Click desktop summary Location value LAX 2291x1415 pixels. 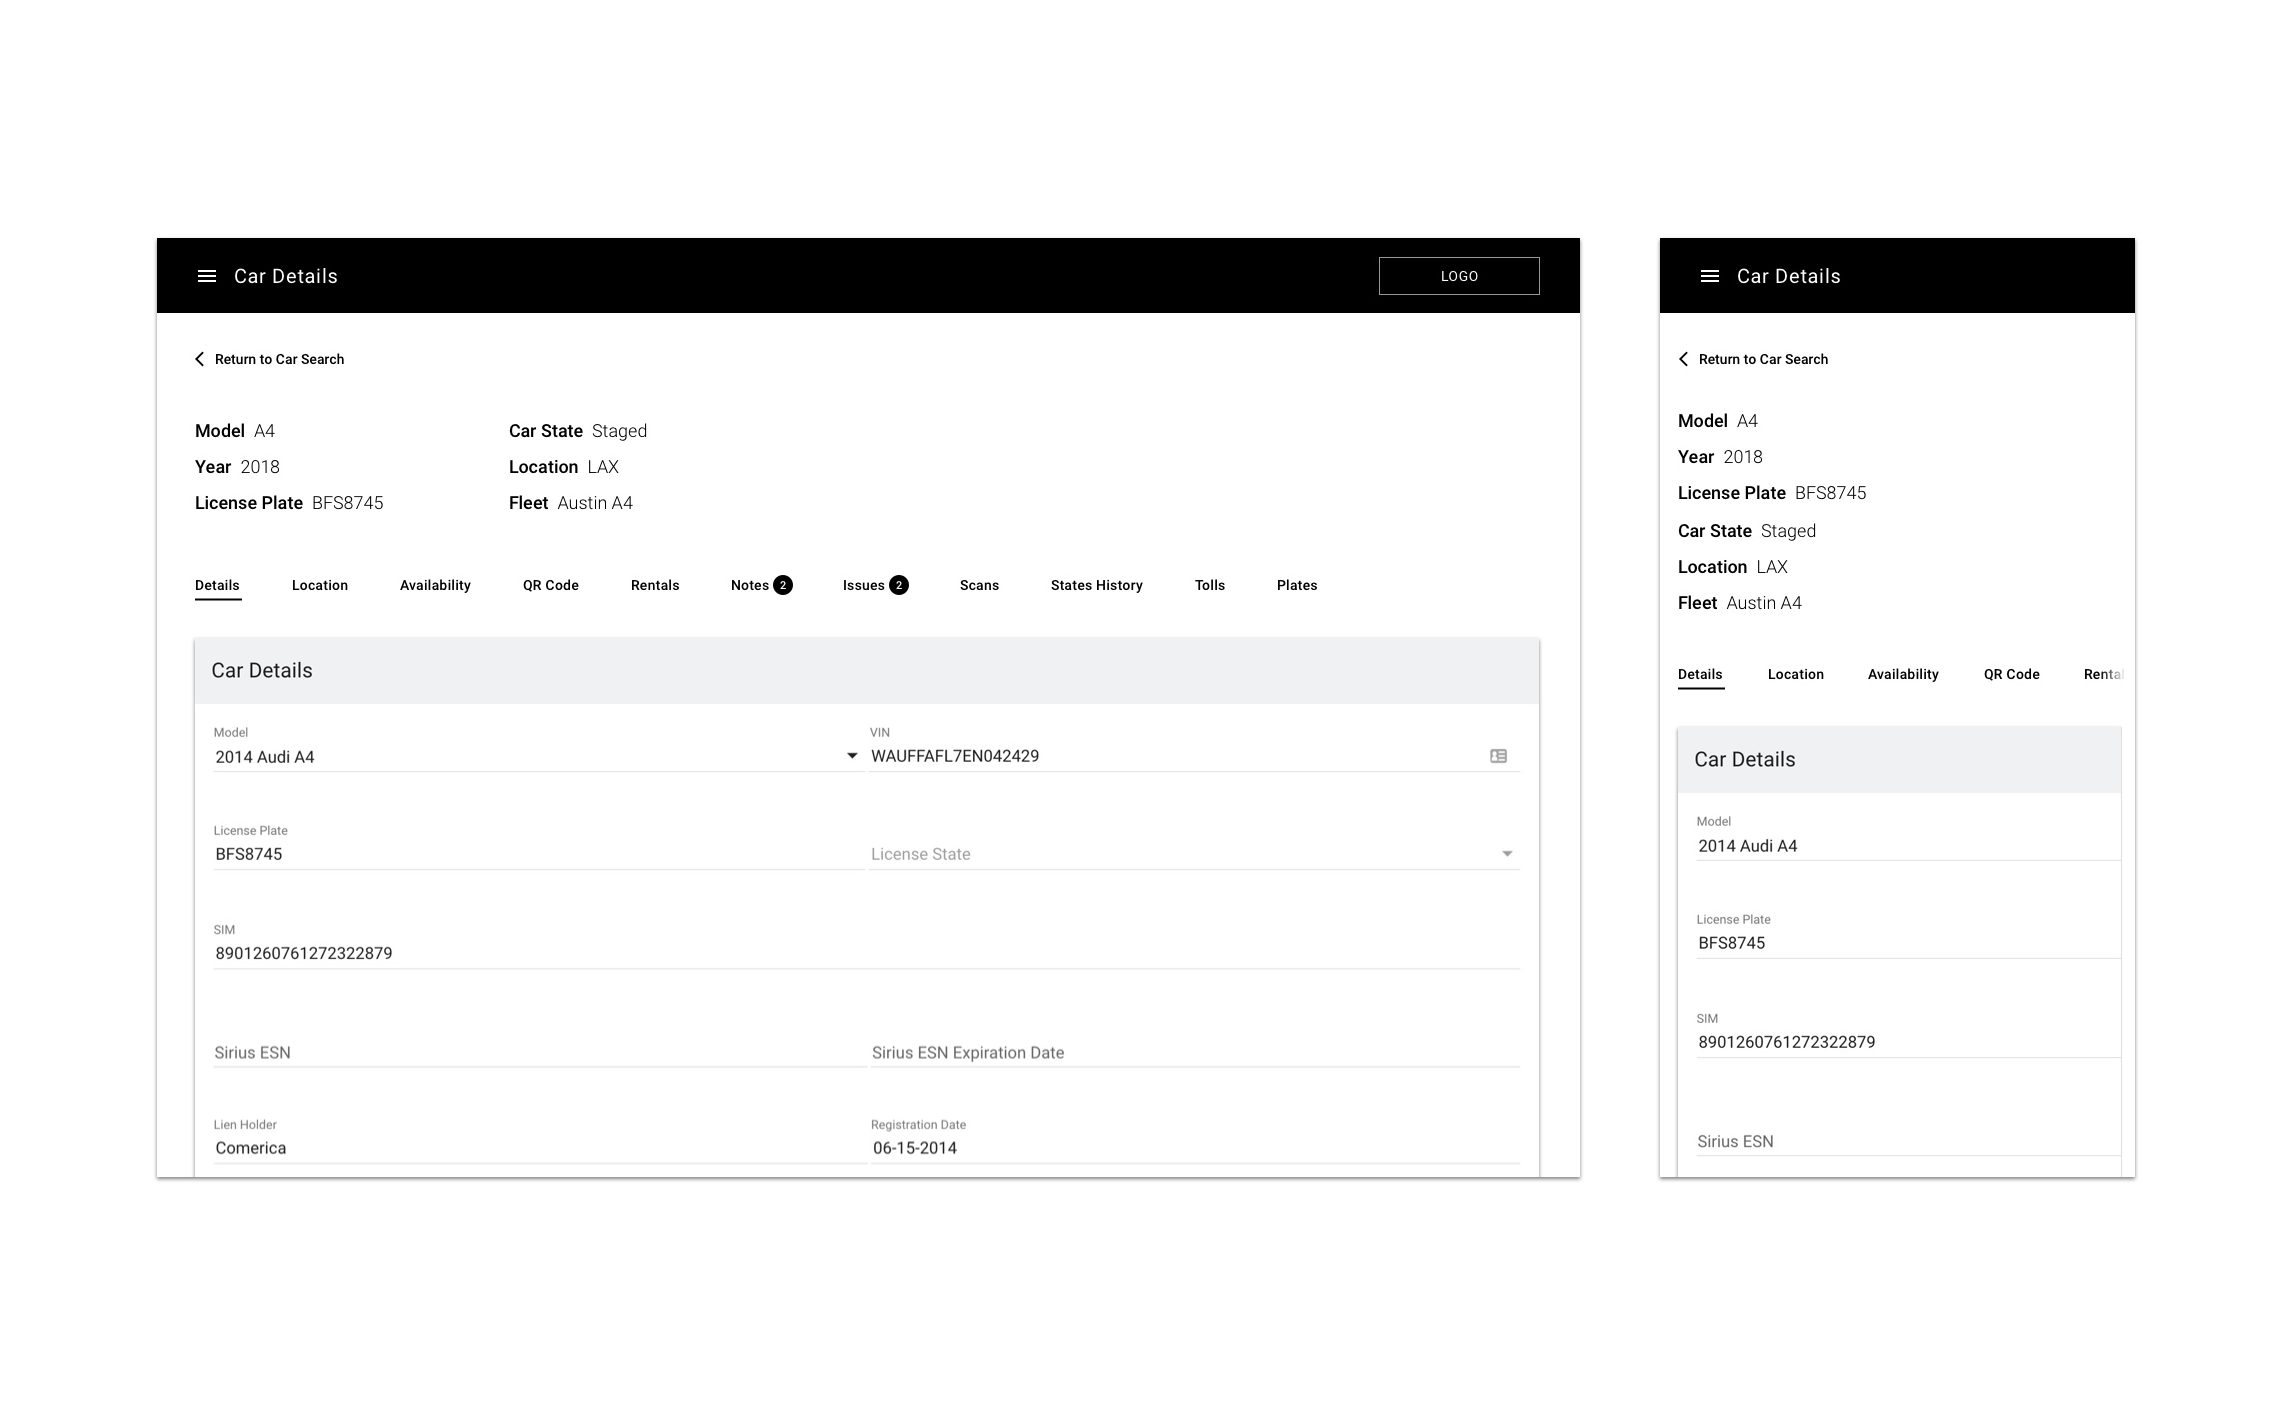tap(603, 467)
